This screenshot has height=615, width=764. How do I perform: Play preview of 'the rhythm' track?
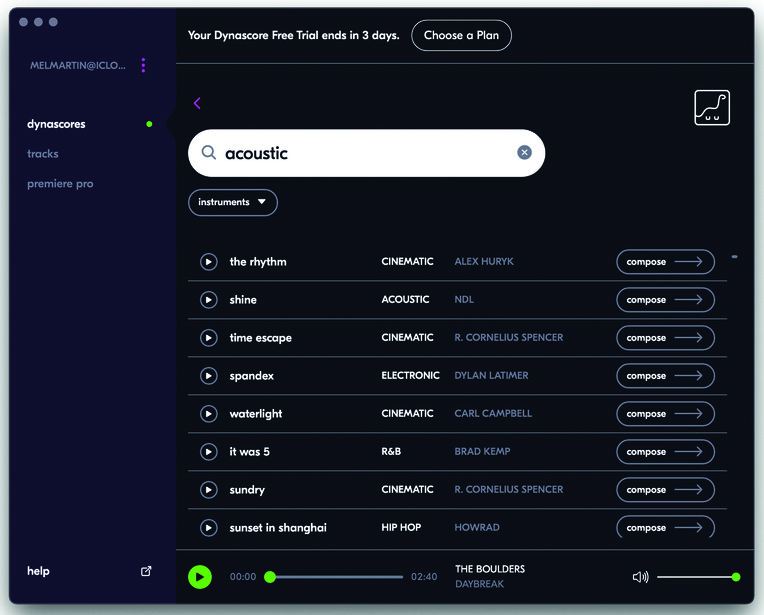click(209, 262)
